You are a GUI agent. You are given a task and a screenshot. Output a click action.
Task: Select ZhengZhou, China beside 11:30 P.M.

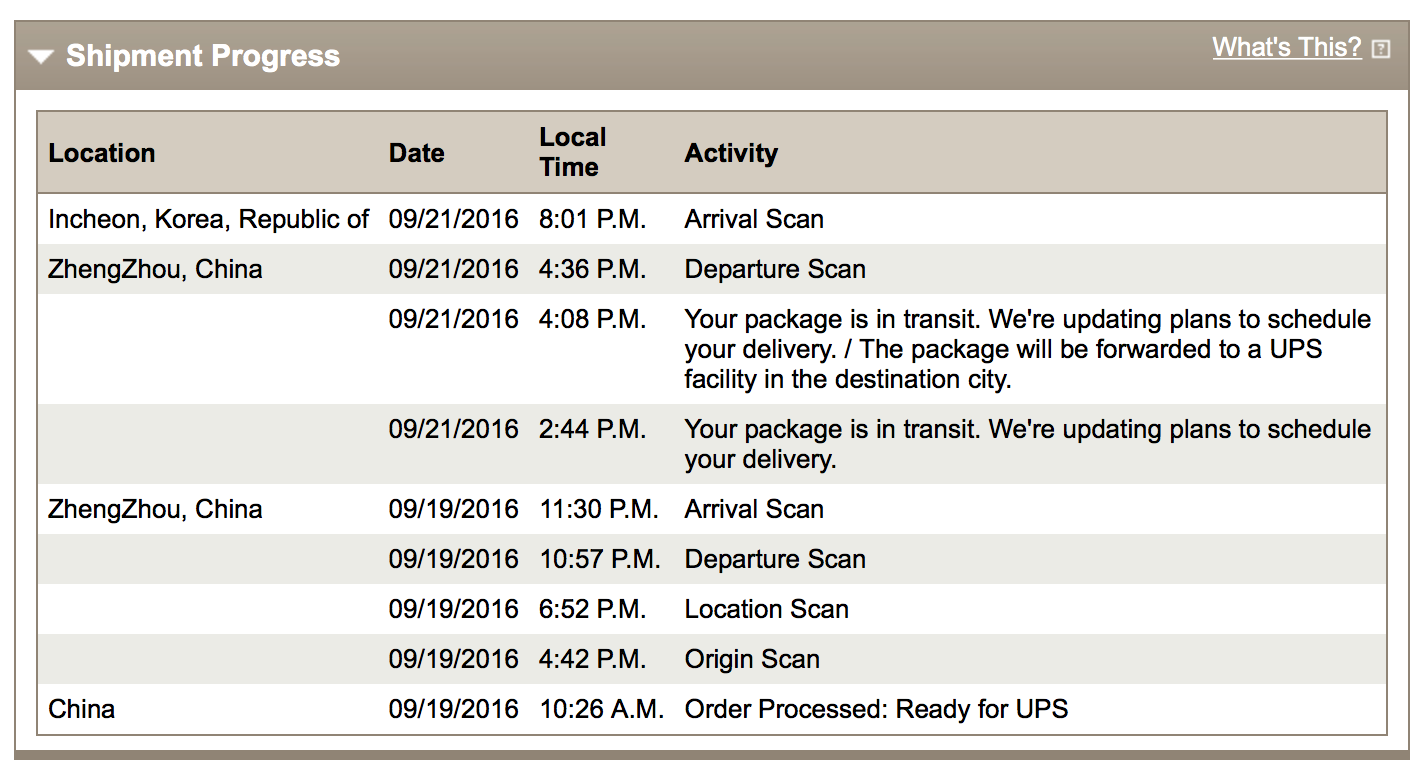[x=155, y=509]
